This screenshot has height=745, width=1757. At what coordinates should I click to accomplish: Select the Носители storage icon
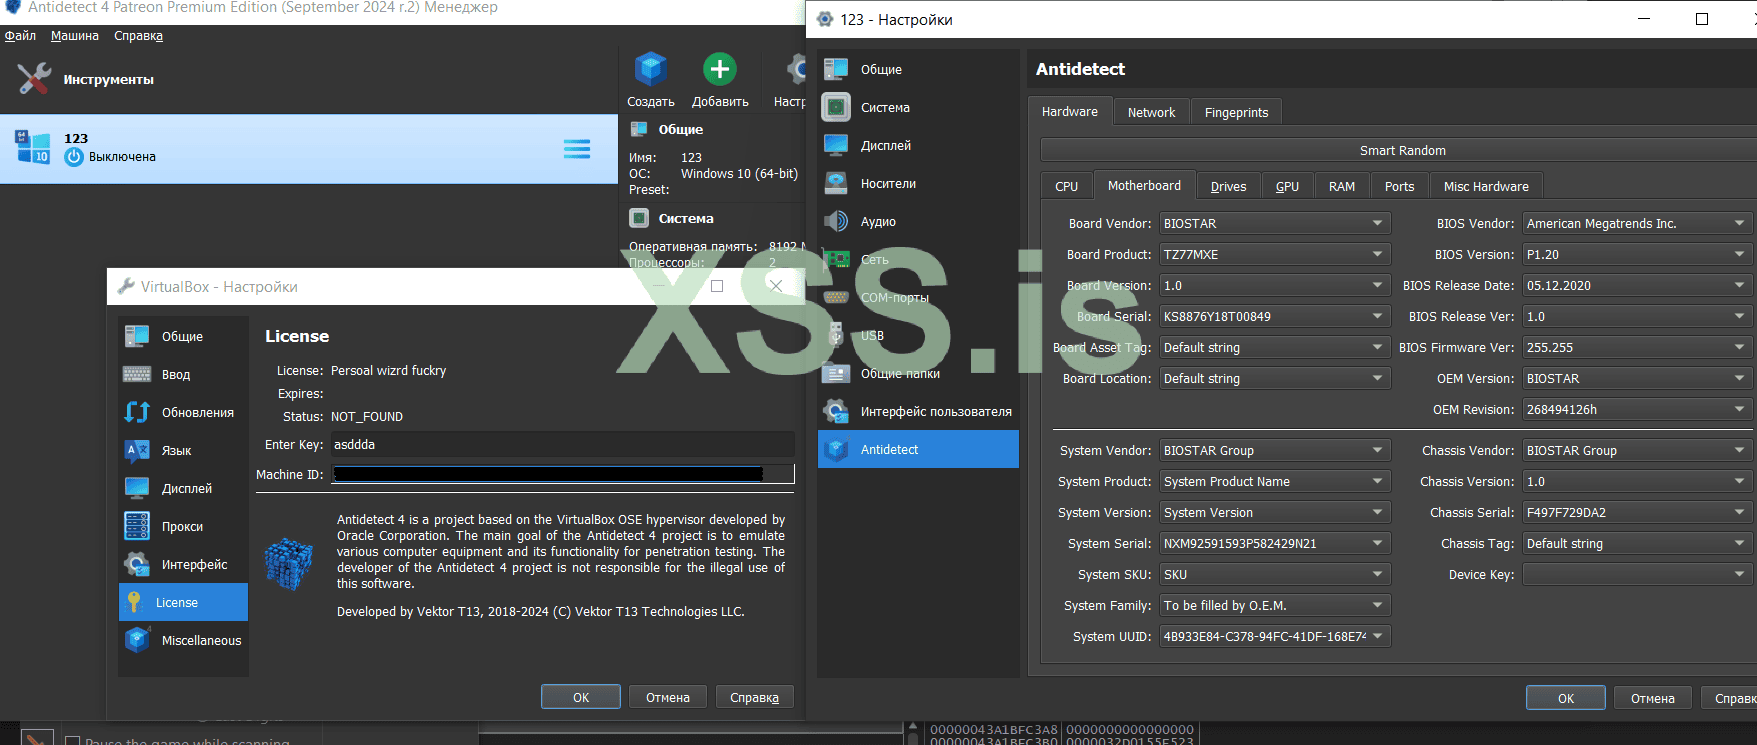coord(836,183)
